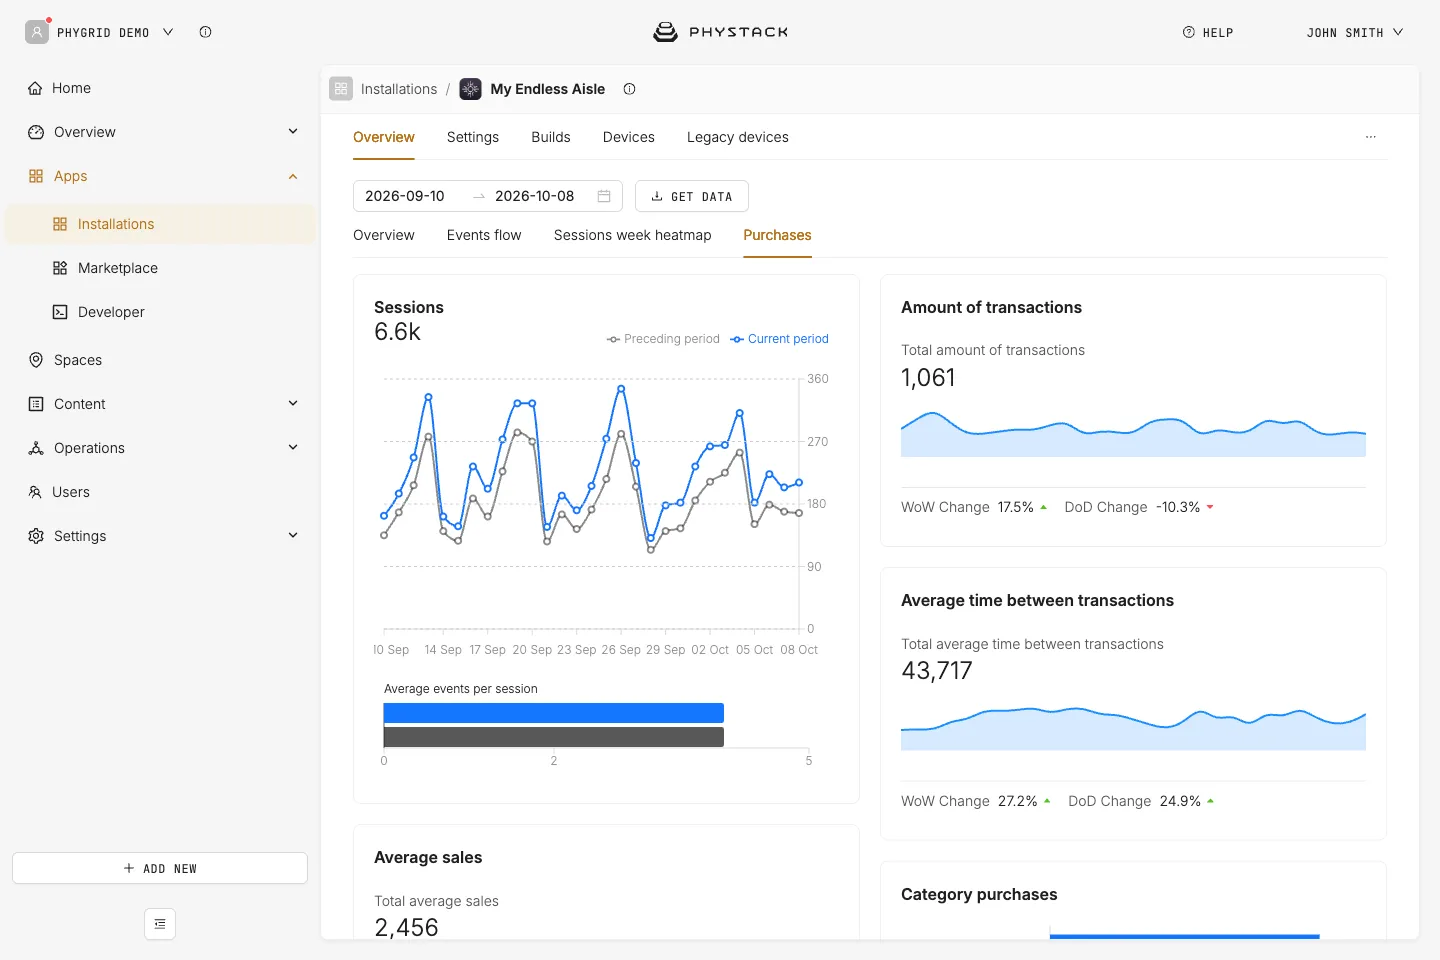Open info icon beside My Endless Aisle
Image resolution: width=1440 pixels, height=960 pixels.
click(629, 89)
